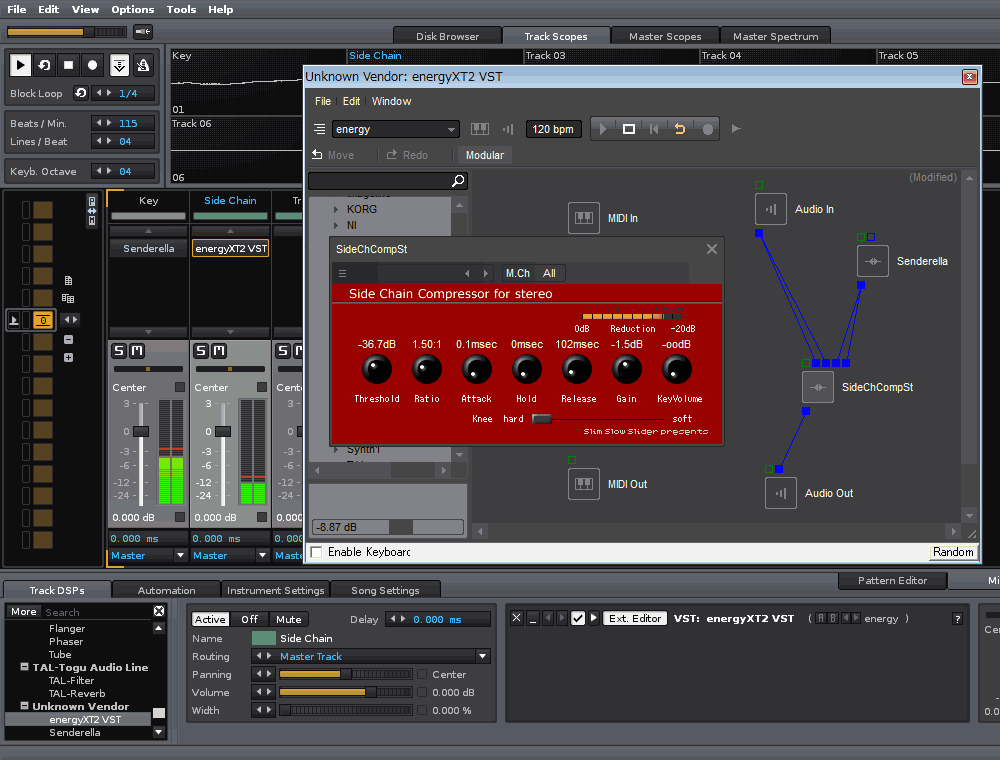Expand the NI folder in browser
Screen dimensions: 1000x760
point(336,225)
